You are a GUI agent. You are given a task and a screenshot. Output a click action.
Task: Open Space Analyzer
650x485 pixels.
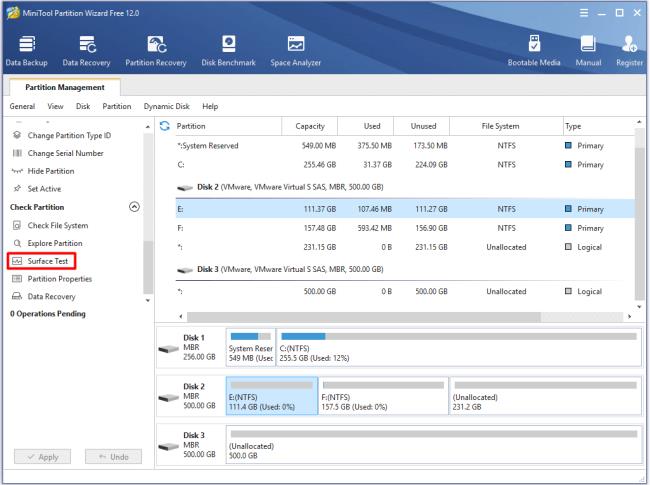[x=296, y=51]
